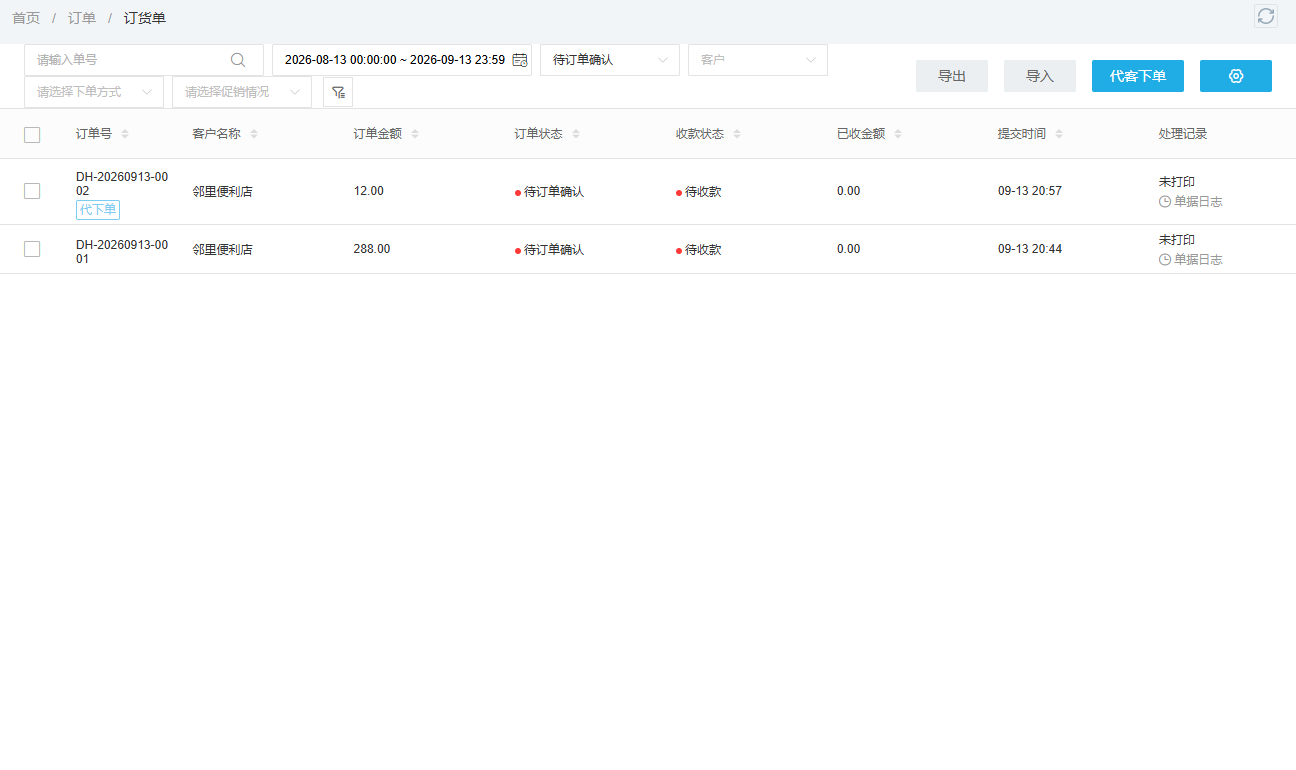1296x770 pixels.
Task: Click order amount 12.00
Action: 369,191
